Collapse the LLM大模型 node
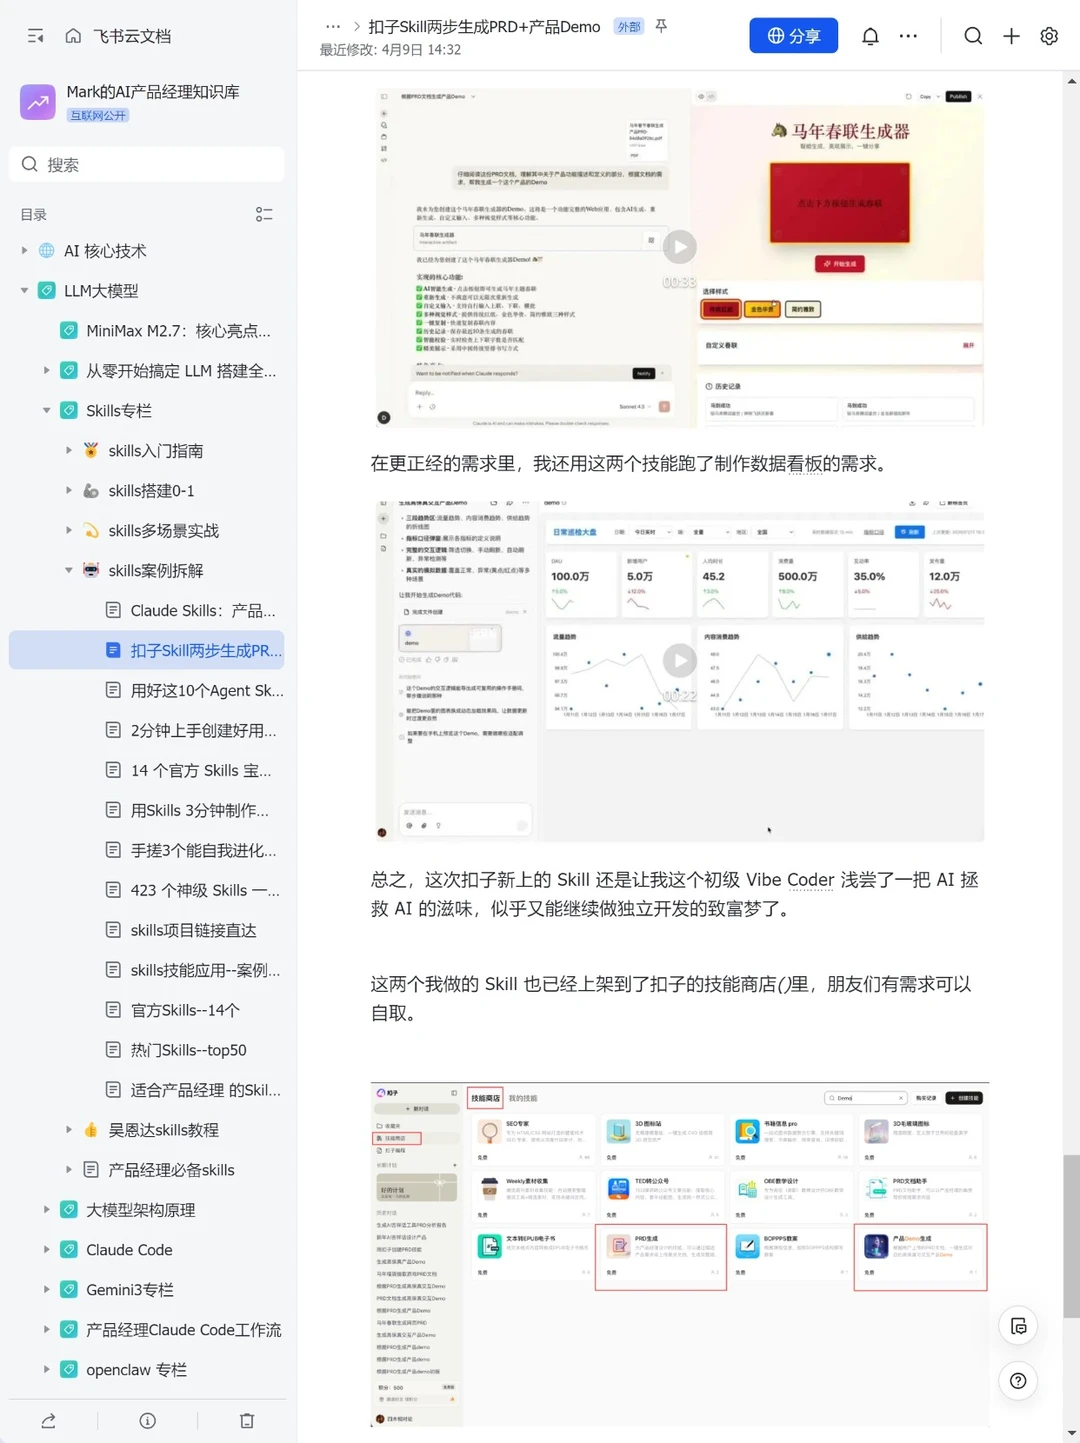This screenshot has width=1080, height=1443. (x=25, y=291)
